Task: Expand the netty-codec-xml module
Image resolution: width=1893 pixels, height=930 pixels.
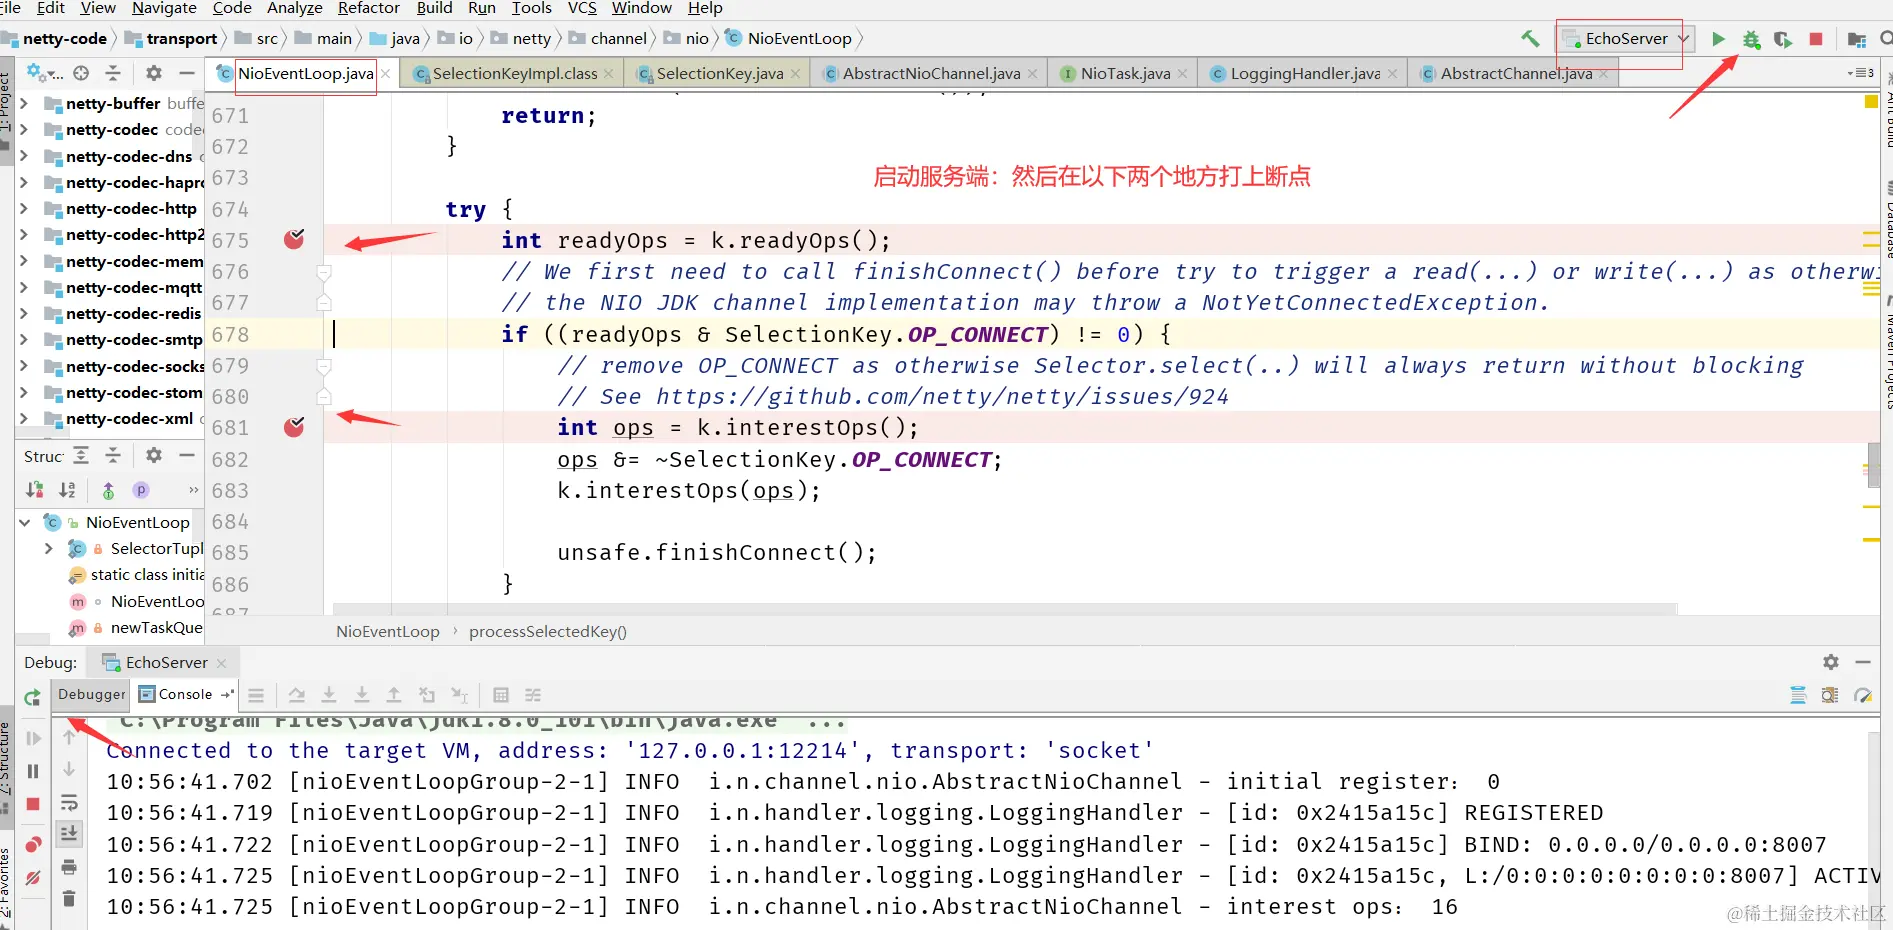Action: coord(24,418)
